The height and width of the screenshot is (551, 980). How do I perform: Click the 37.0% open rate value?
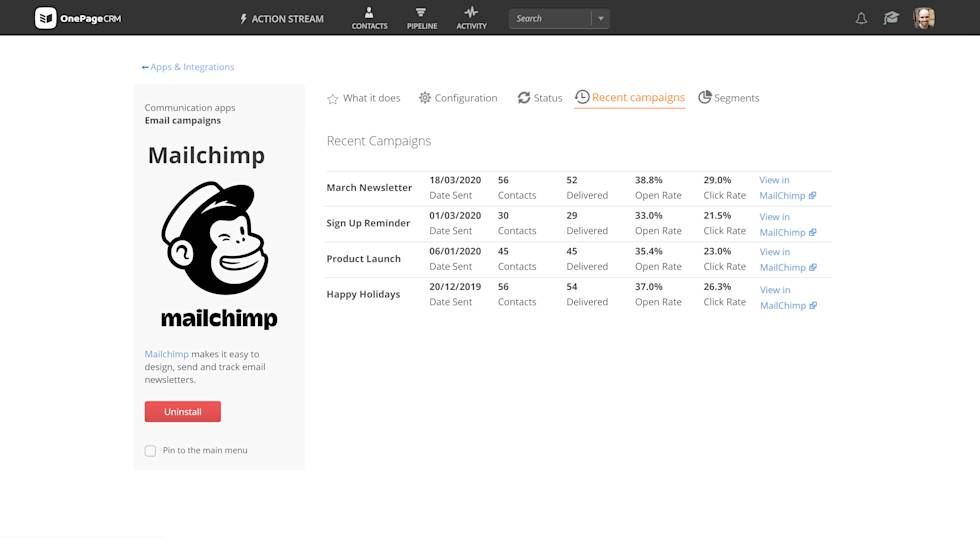tap(649, 287)
